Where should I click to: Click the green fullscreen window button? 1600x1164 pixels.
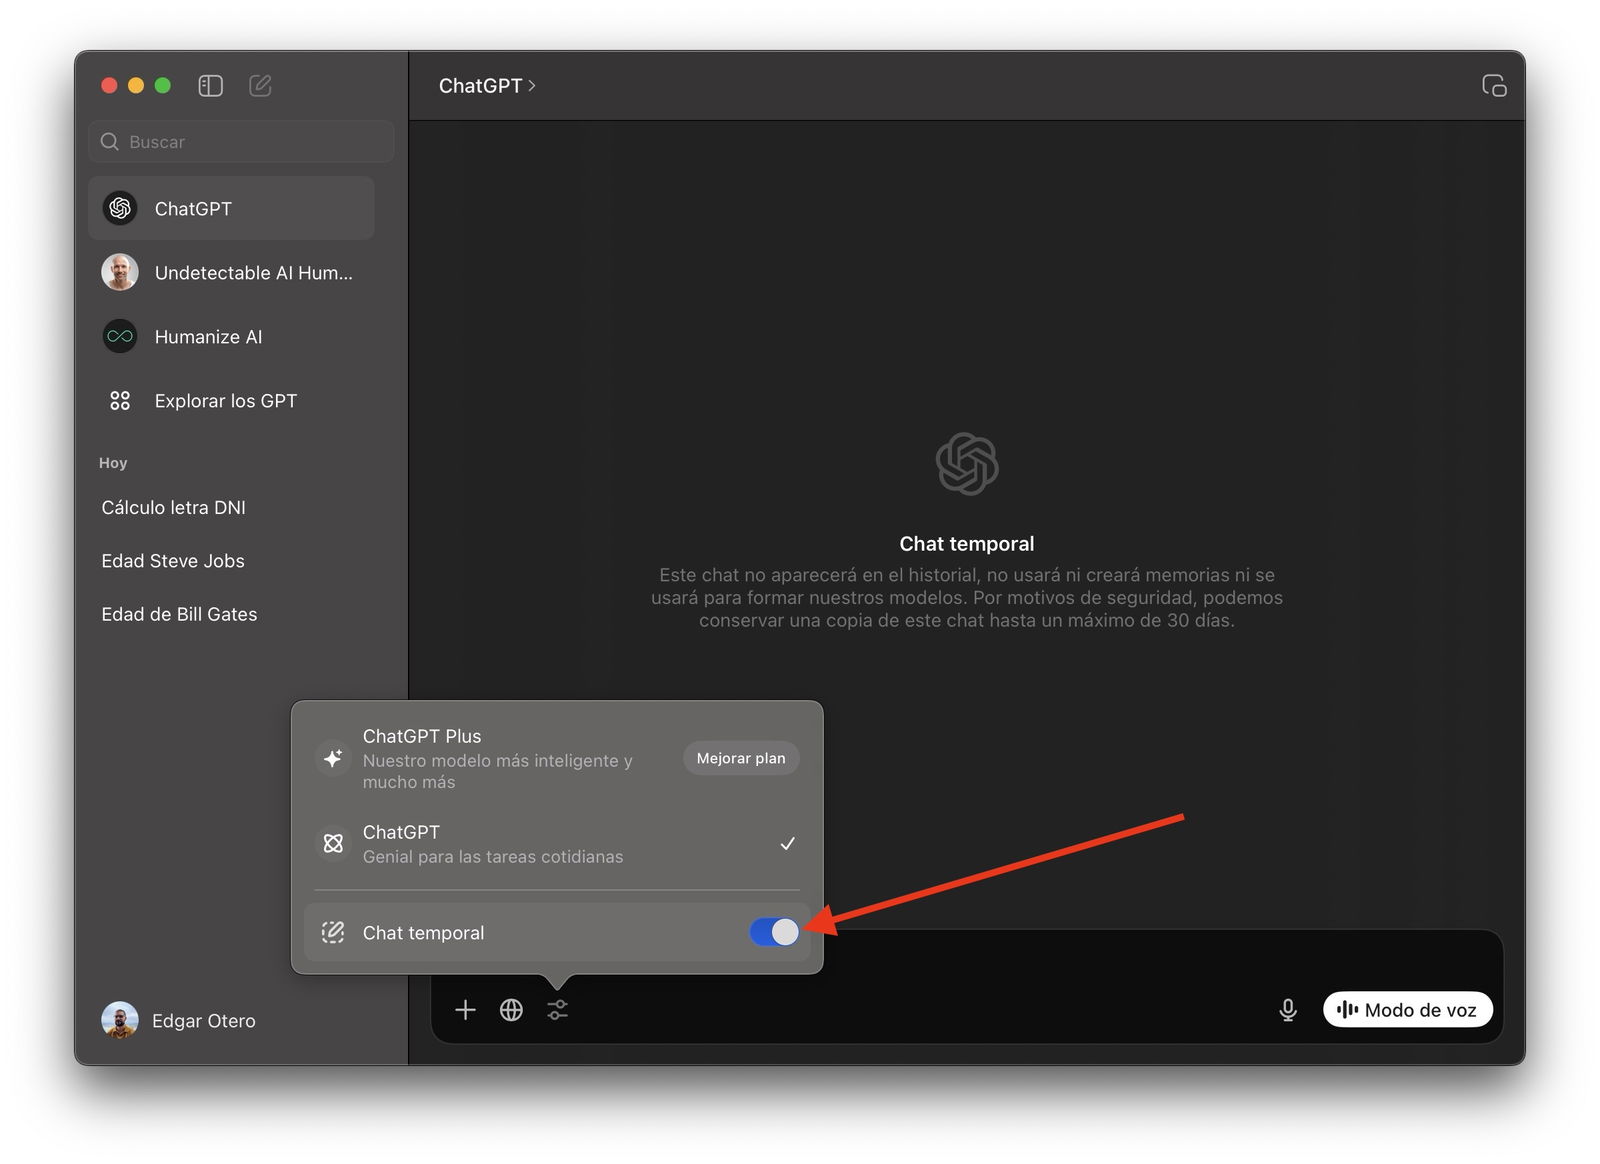(163, 86)
